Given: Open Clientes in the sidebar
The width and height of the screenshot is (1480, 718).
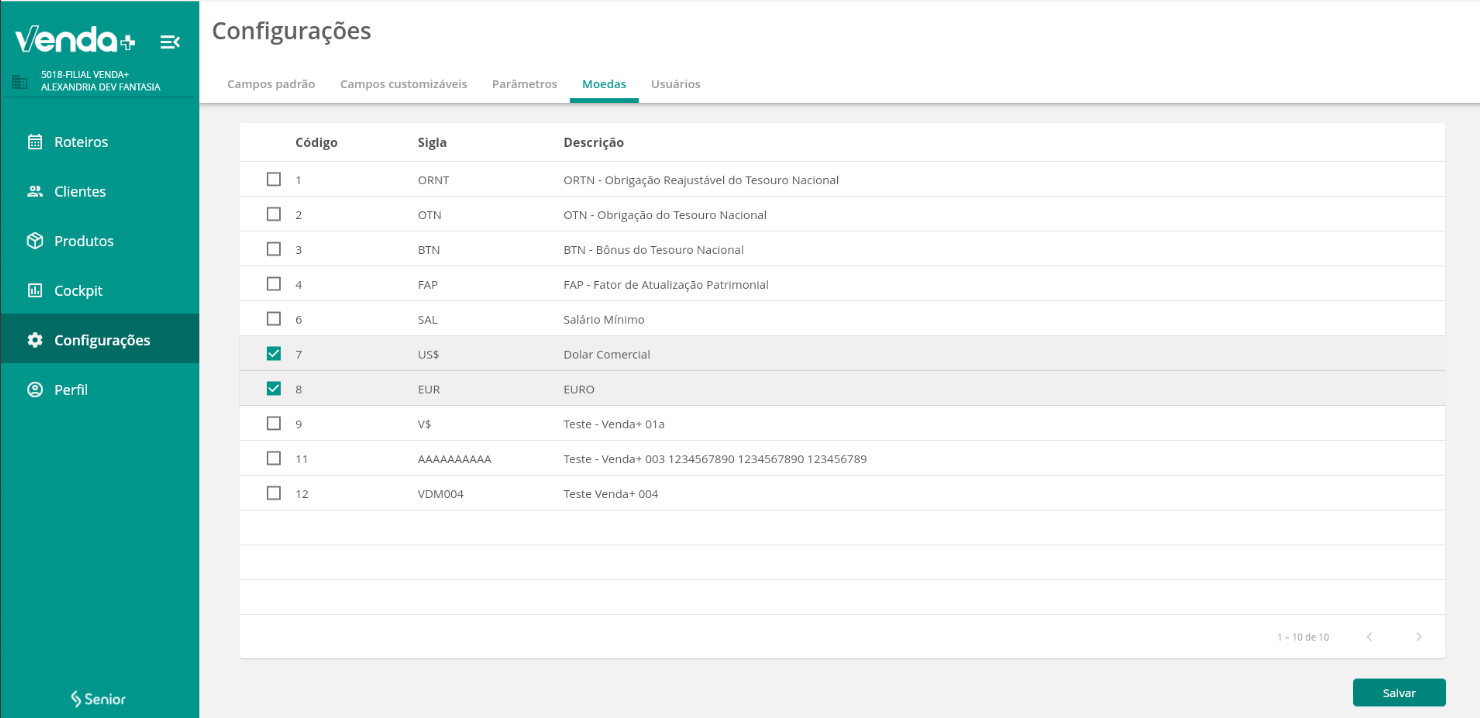Looking at the screenshot, I should point(100,191).
